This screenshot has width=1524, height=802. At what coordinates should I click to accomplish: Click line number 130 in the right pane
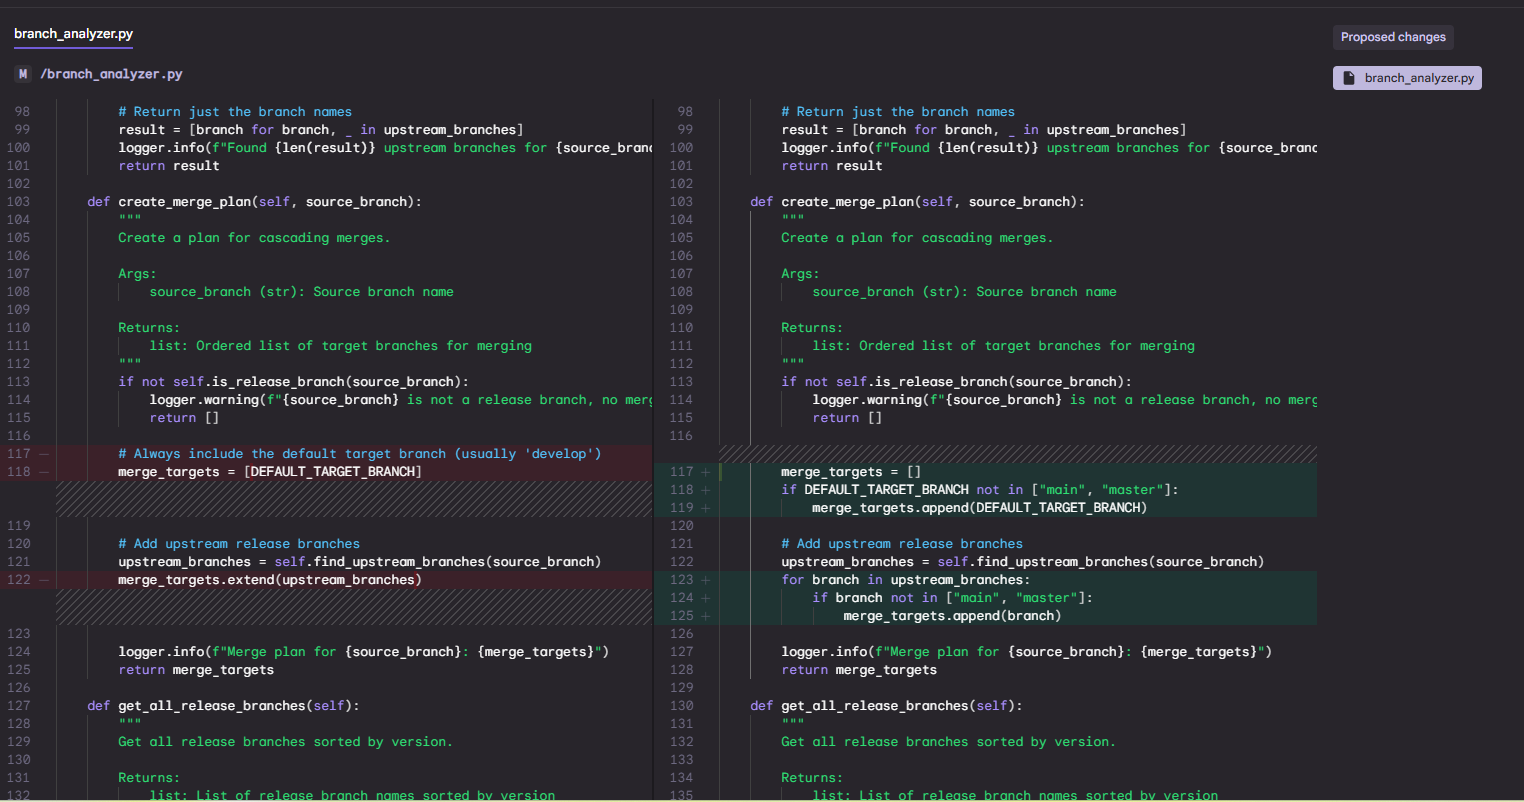click(682, 706)
